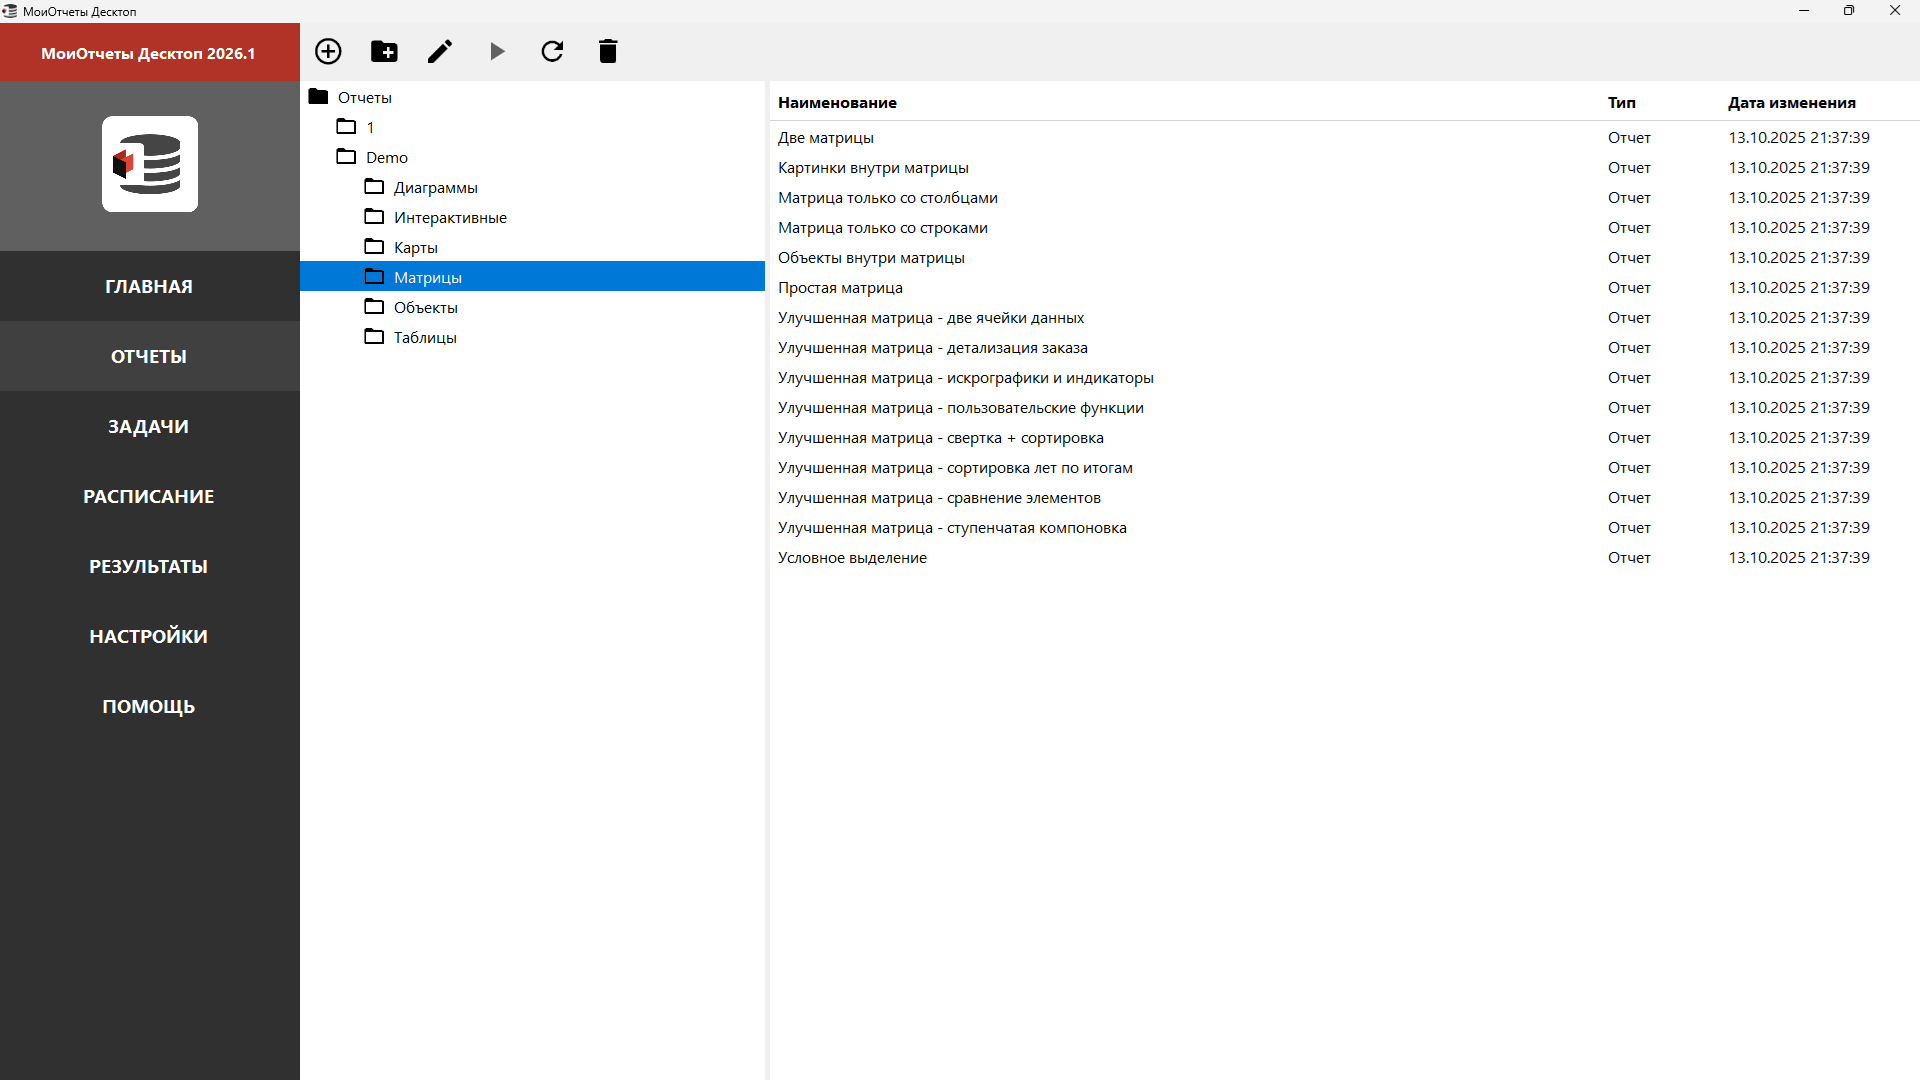Select the Диаграммы folder in tree

pos(435,187)
